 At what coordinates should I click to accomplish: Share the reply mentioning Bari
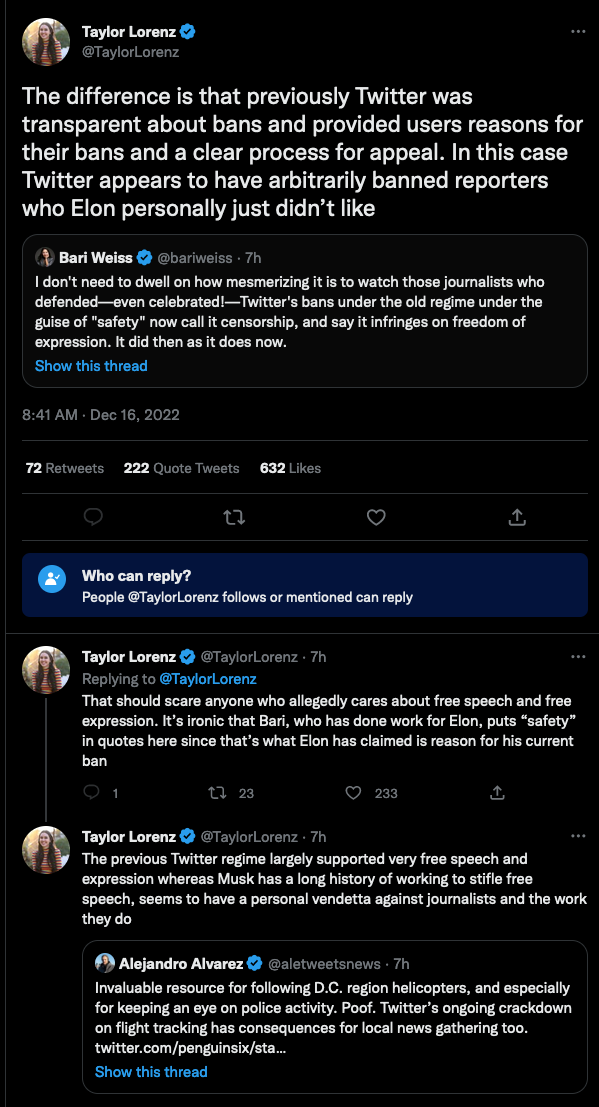click(x=497, y=793)
